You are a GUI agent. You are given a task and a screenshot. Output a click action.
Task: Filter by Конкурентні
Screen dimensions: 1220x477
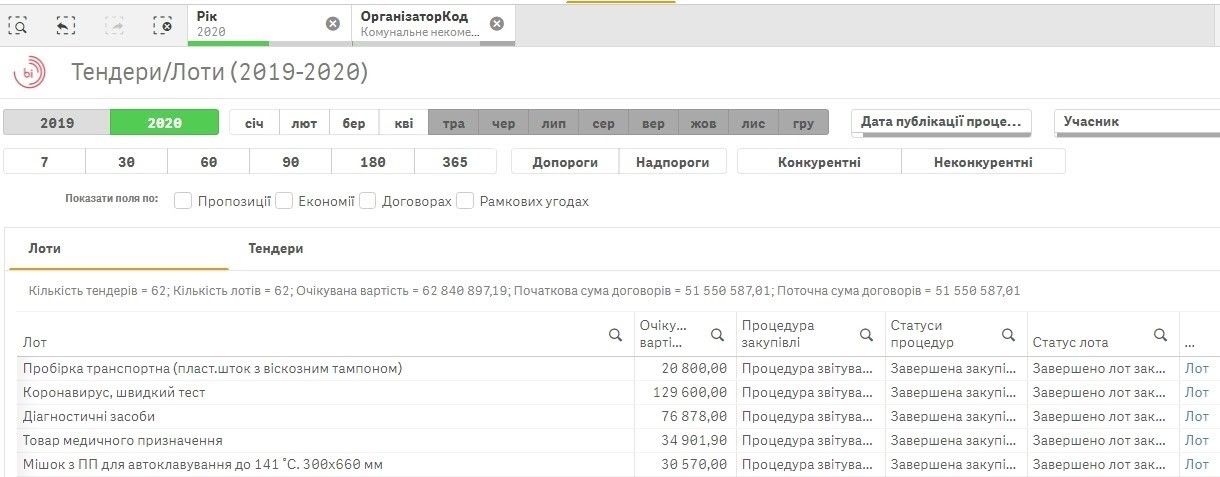click(x=820, y=162)
